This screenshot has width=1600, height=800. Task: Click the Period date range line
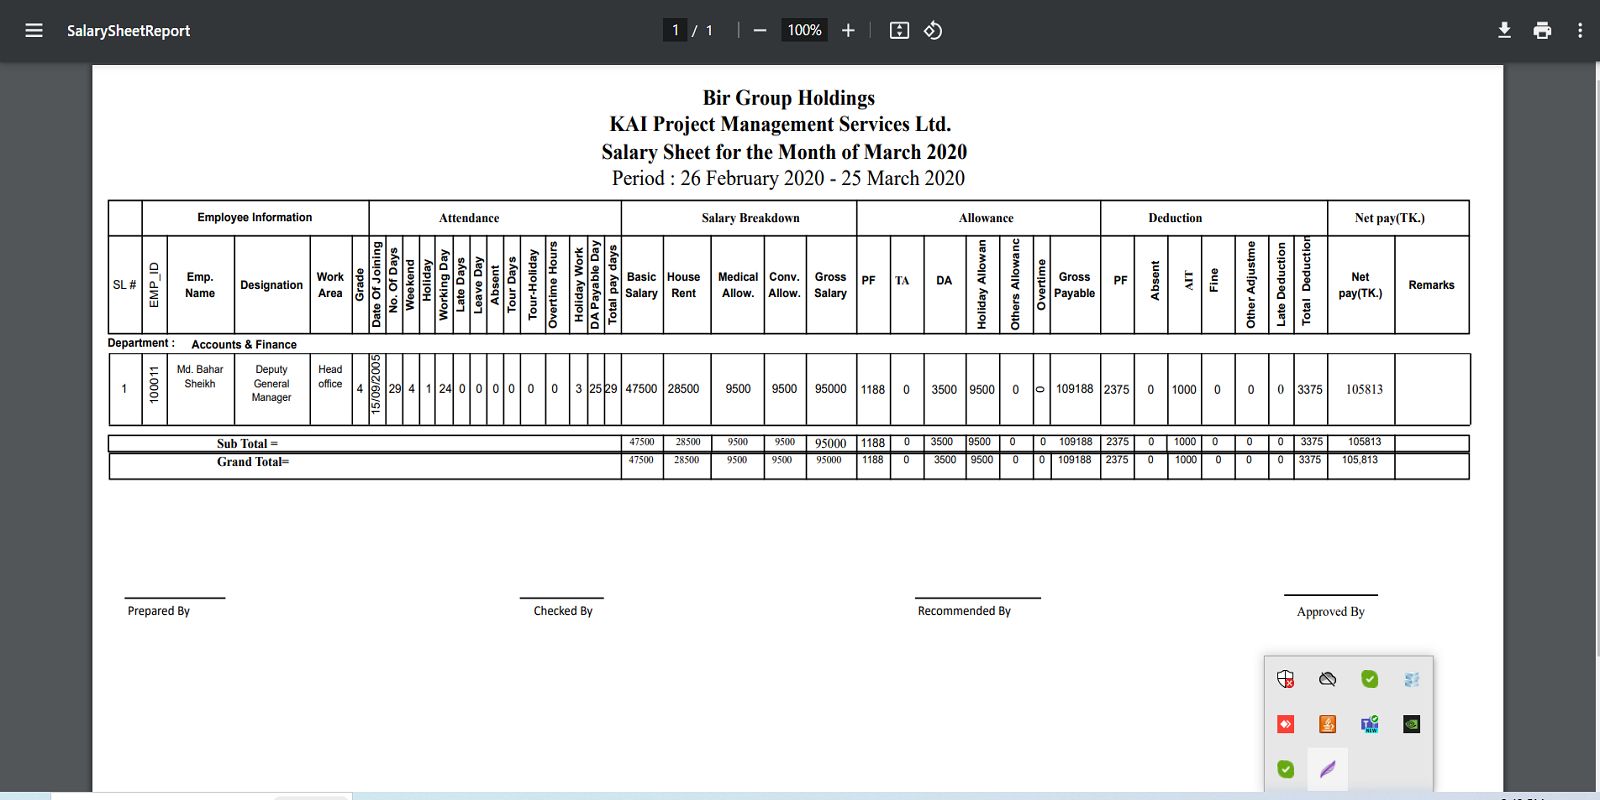[789, 178]
